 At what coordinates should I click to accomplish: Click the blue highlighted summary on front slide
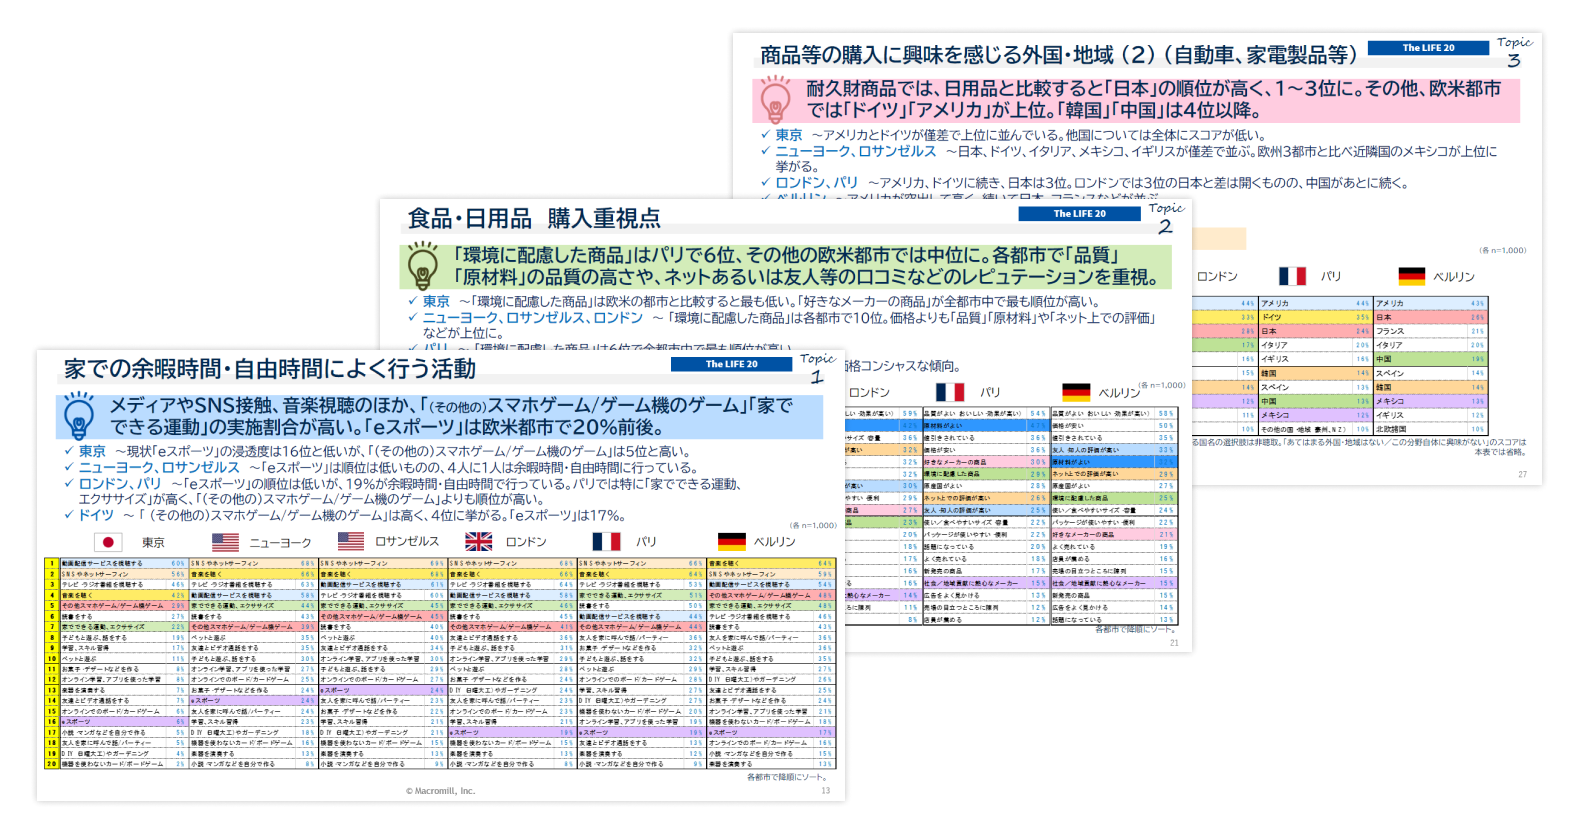(x=440, y=416)
